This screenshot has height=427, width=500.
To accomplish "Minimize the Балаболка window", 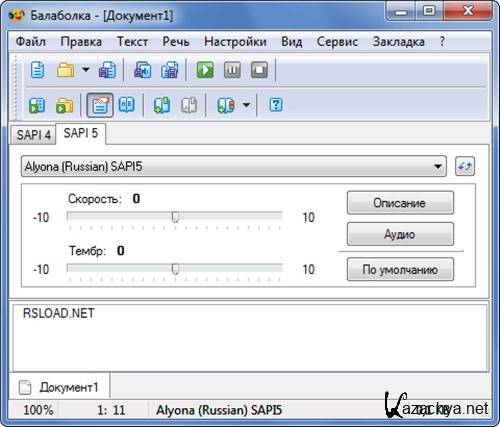I will [x=400, y=12].
